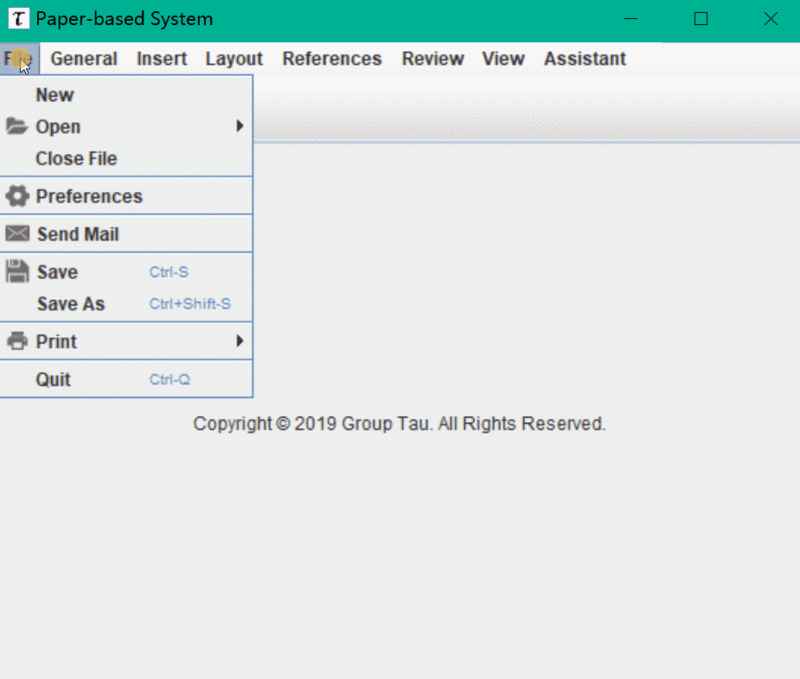Maximize the Paper-based System window
The height and width of the screenshot is (679, 800).
pyautogui.click(x=701, y=19)
